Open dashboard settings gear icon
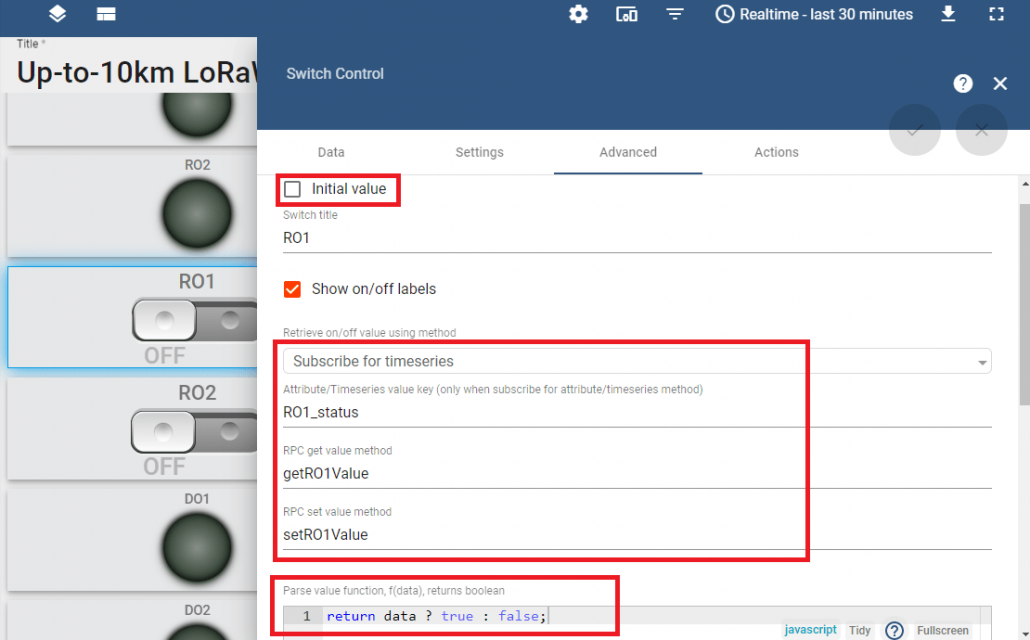The width and height of the screenshot is (1030, 640). pyautogui.click(x=578, y=14)
